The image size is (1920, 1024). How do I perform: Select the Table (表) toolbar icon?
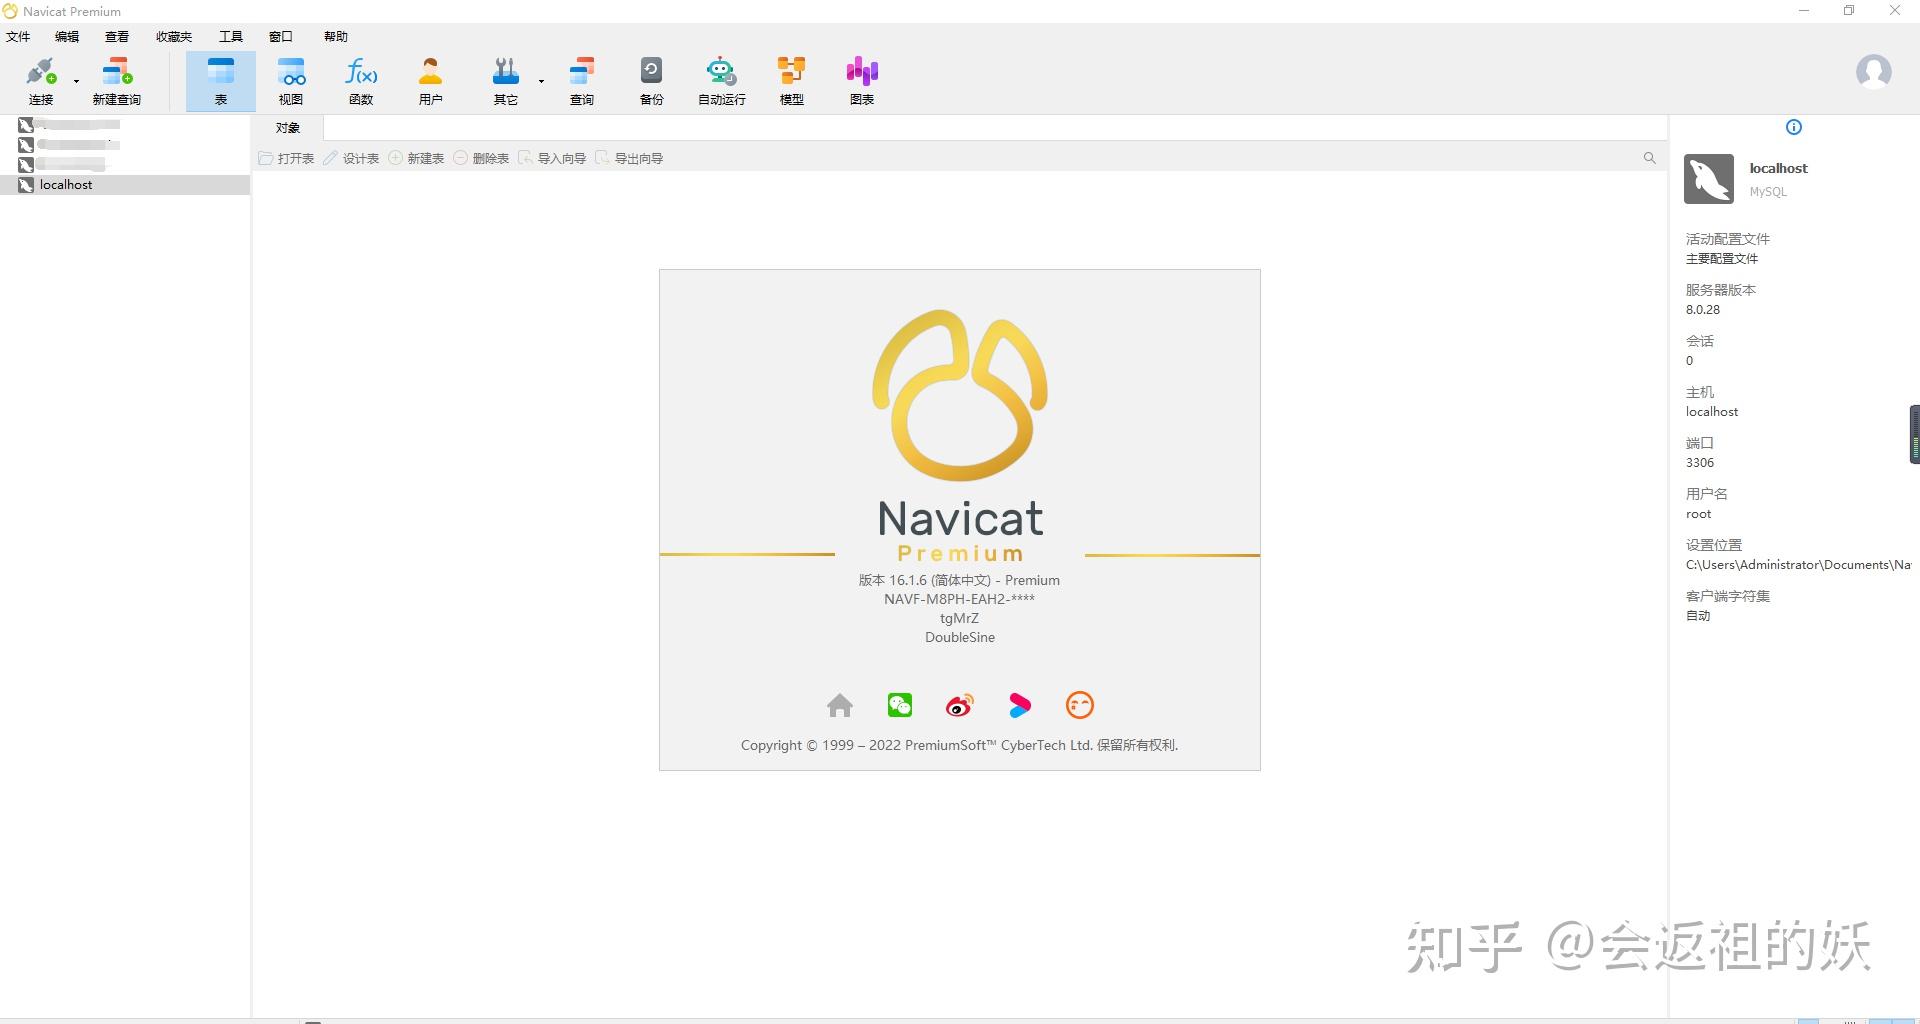[220, 80]
